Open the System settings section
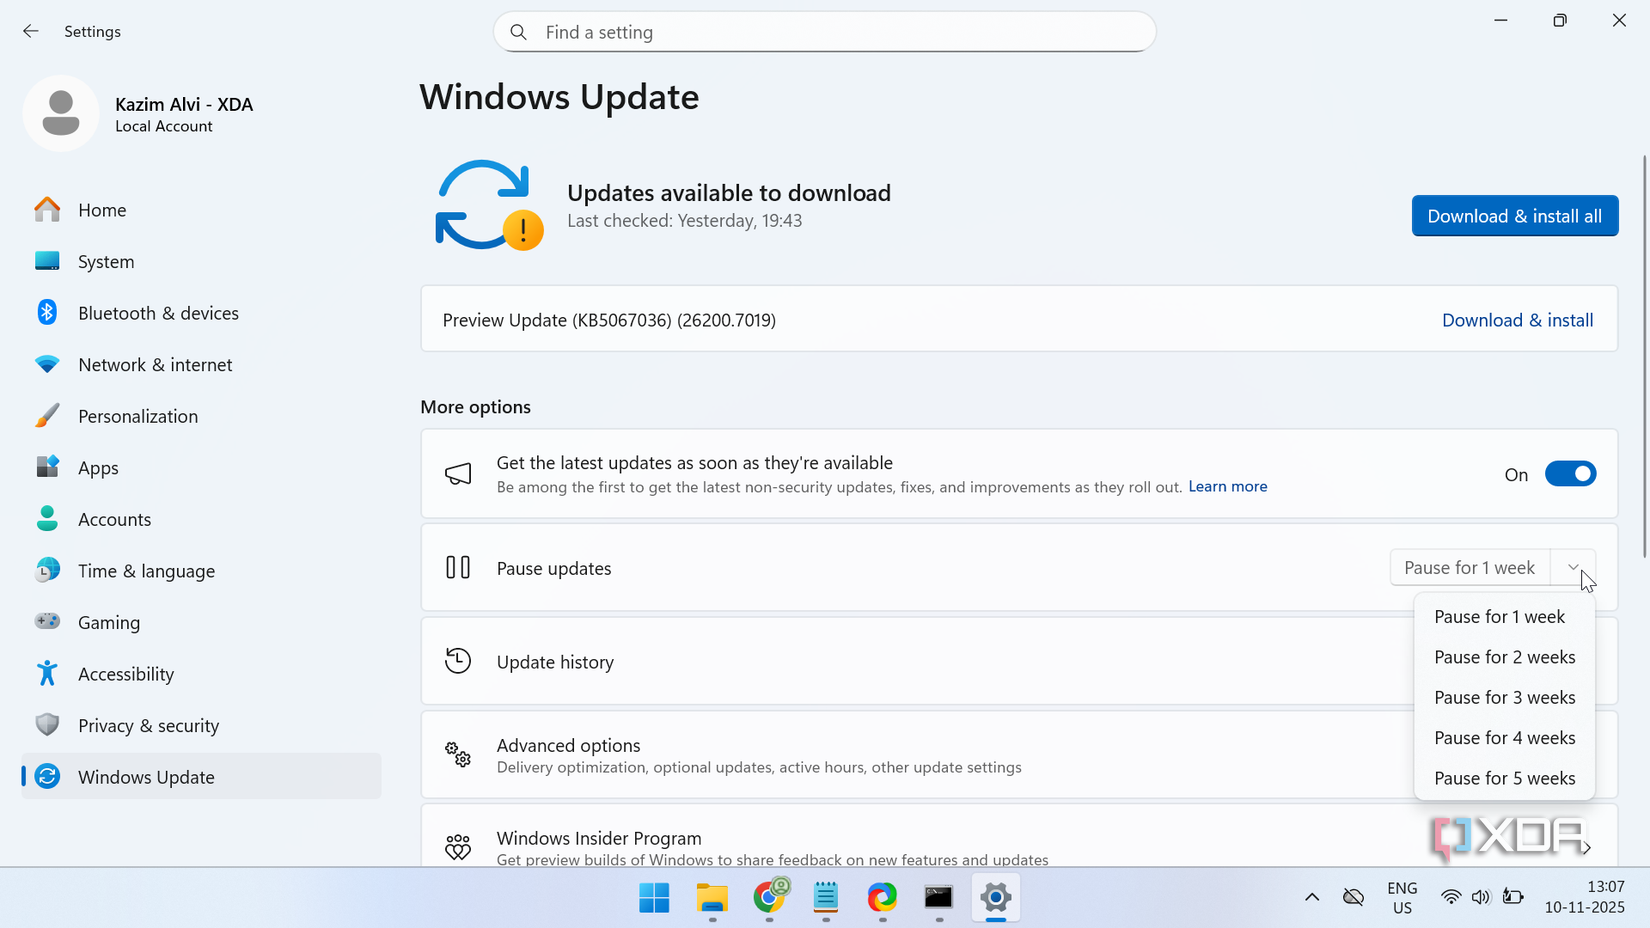The width and height of the screenshot is (1650, 928). point(106,261)
